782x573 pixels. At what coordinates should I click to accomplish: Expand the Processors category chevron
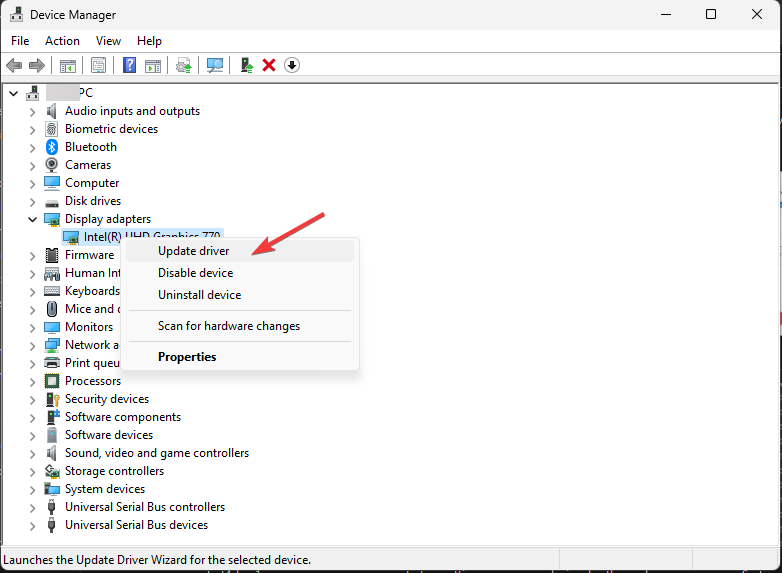(32, 382)
